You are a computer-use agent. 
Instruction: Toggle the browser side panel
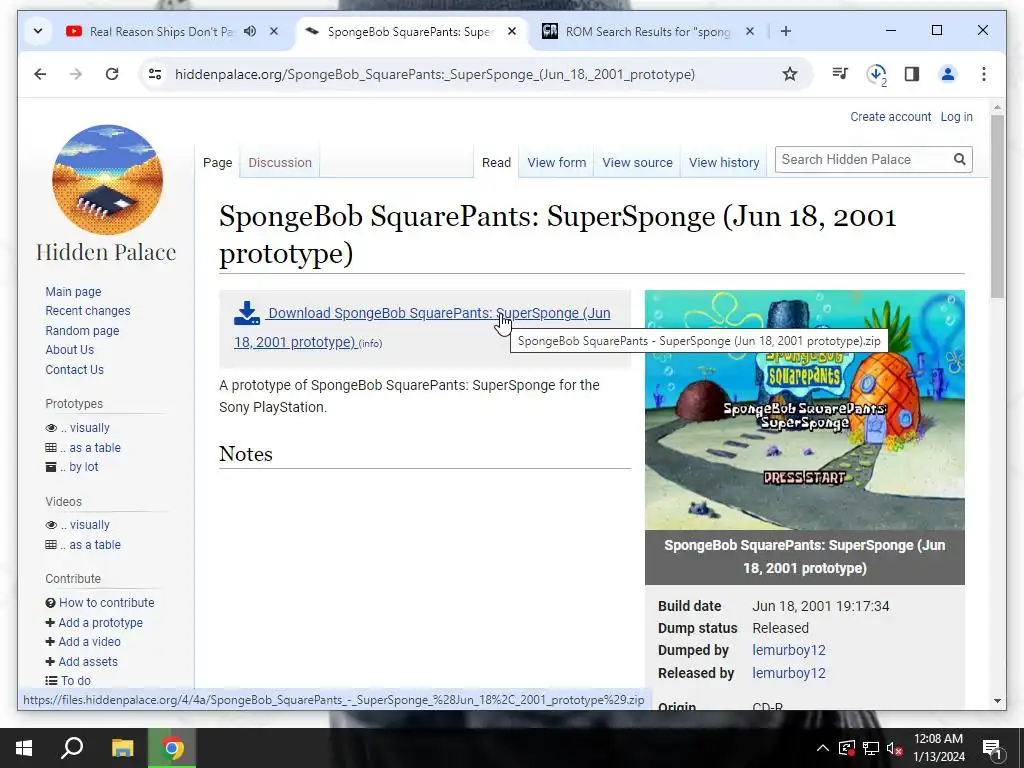point(912,74)
